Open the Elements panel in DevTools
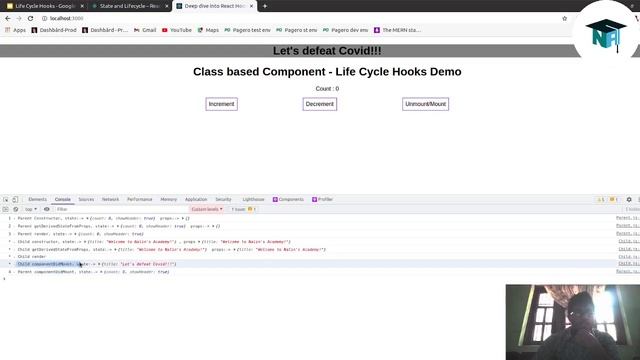 click(x=38, y=200)
